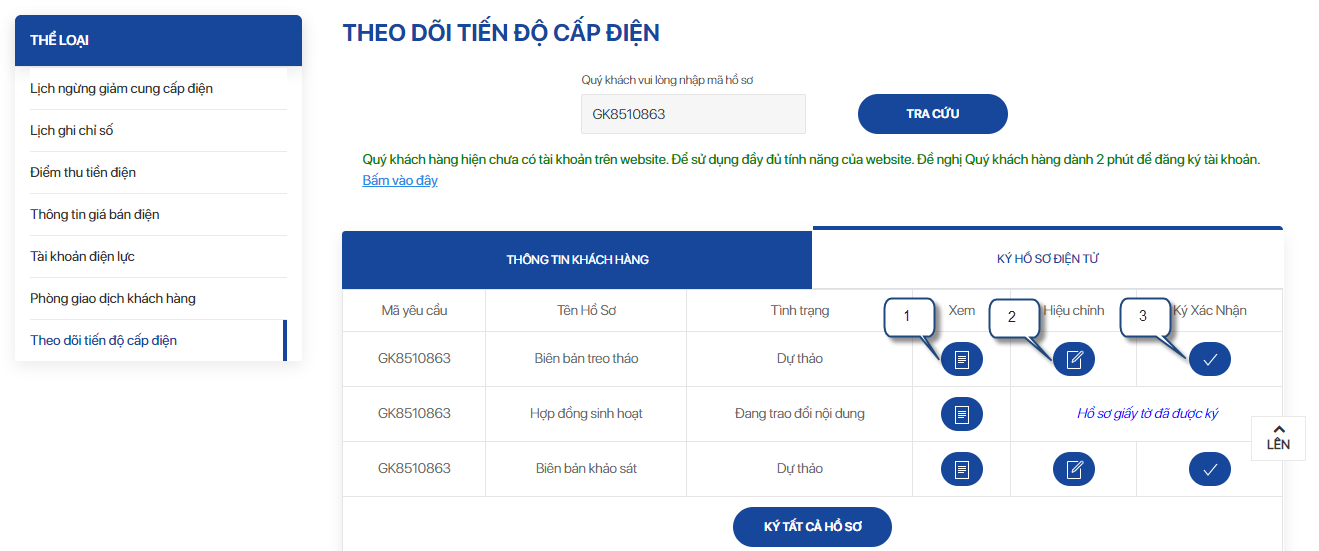
Task: Sign to confirm Biên bản treo tháo
Action: coord(1209,359)
